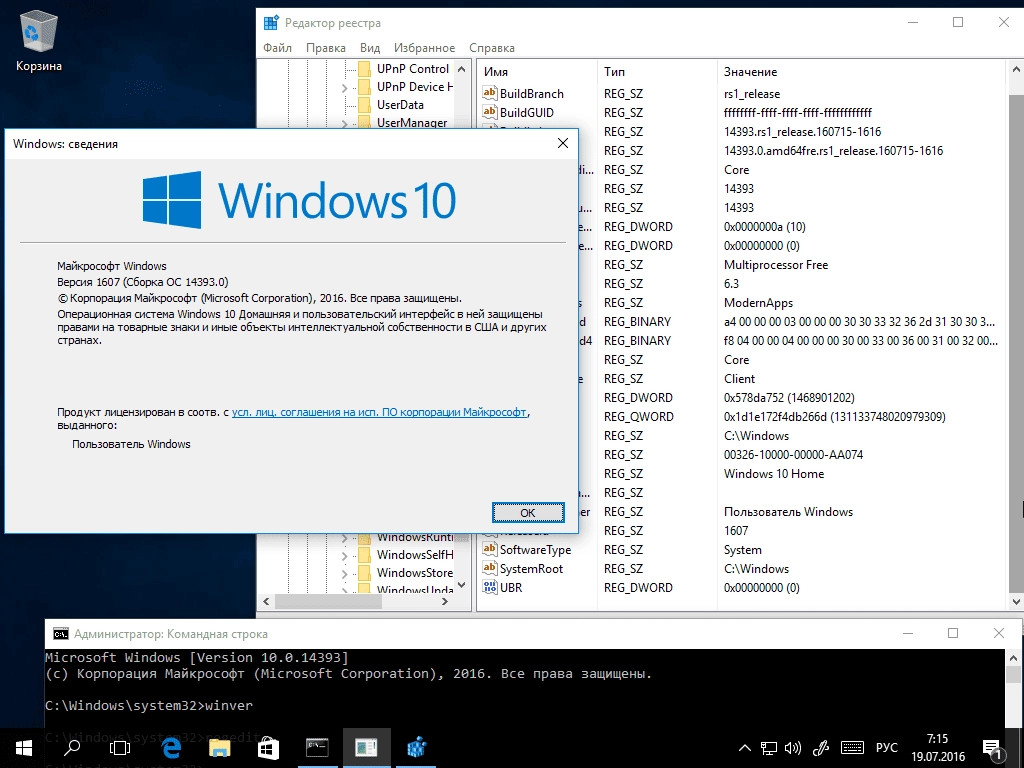Screen dimensions: 1024x768
Task: Expand the WindowsSelfH tree node
Action: 345,556
